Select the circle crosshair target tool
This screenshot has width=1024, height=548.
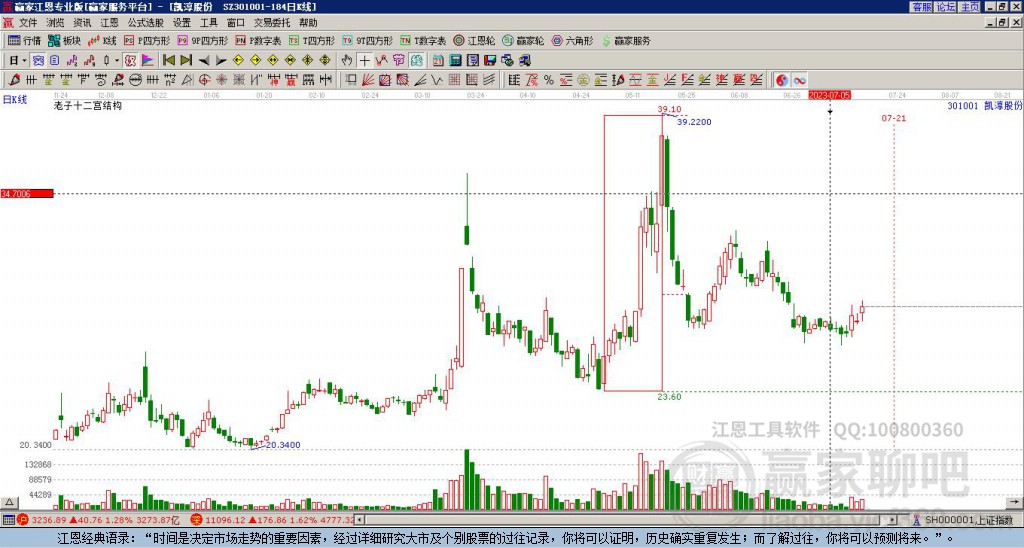(x=204, y=80)
